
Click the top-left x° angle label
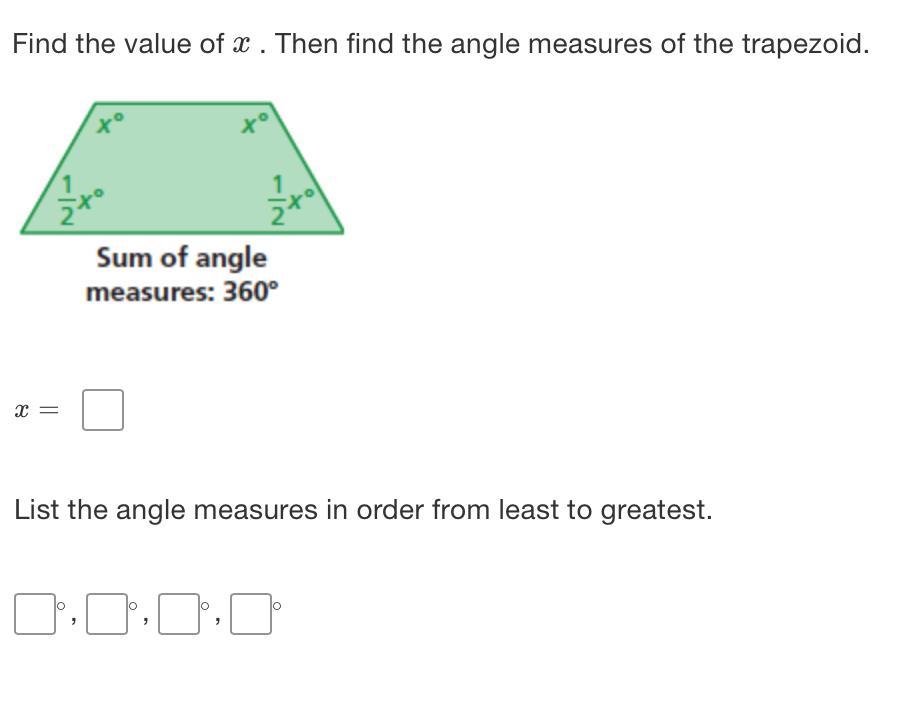pyautogui.click(x=109, y=124)
